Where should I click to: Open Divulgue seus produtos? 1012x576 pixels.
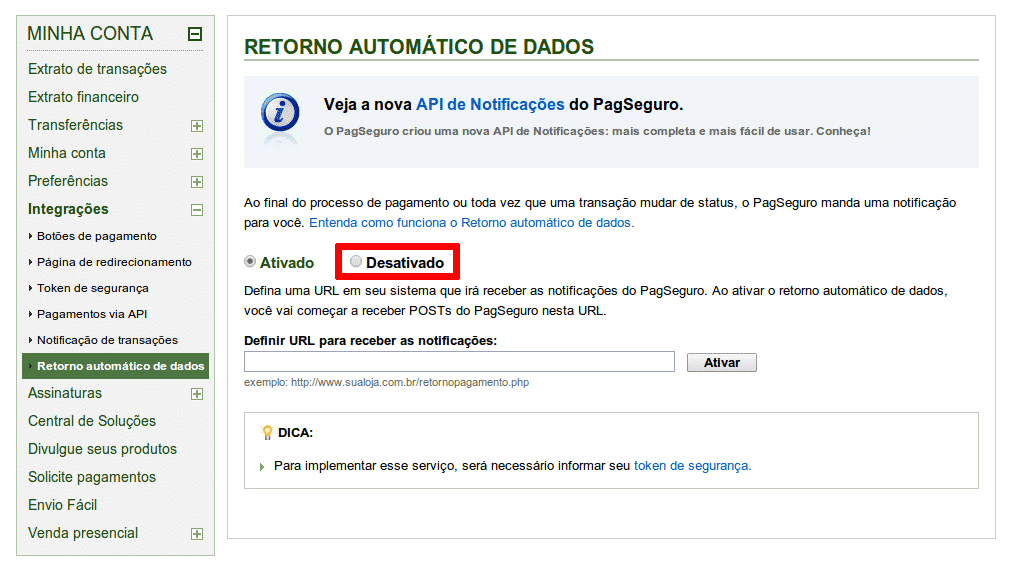(102, 449)
